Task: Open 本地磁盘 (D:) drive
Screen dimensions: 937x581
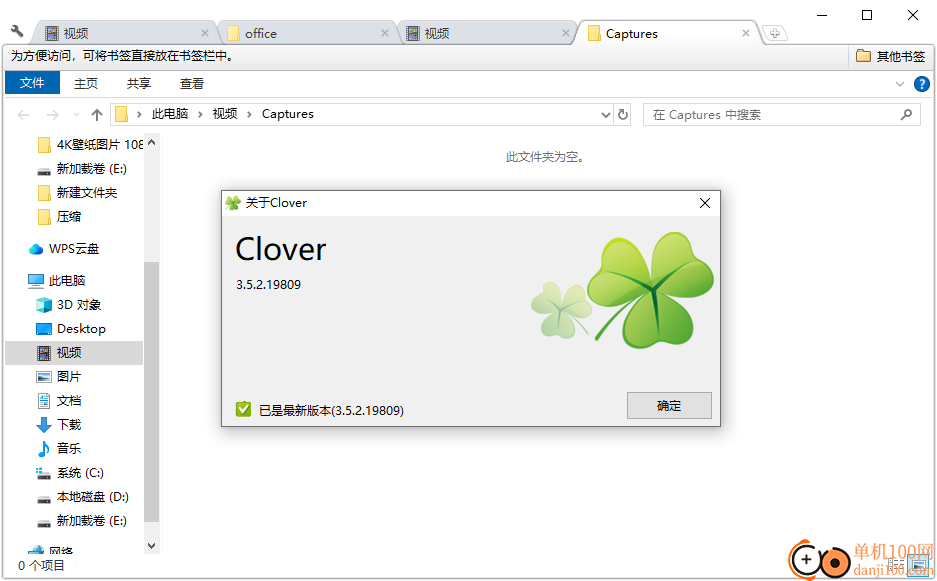Action: click(x=82, y=497)
